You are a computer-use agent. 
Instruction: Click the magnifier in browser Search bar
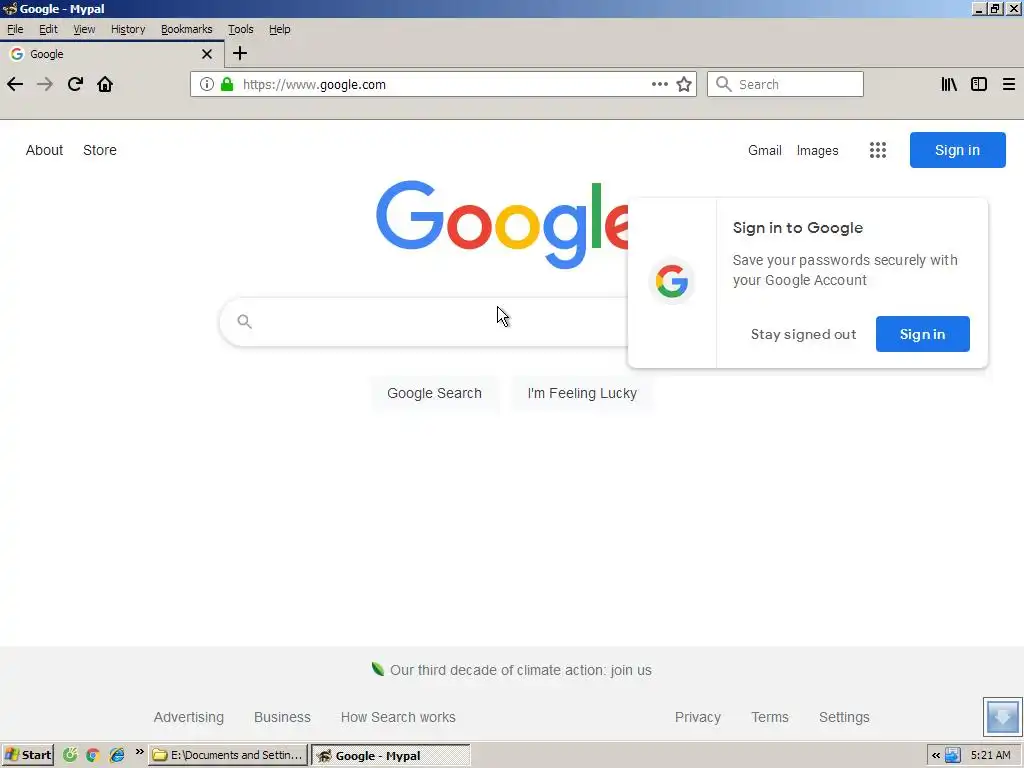pyautogui.click(x=724, y=84)
